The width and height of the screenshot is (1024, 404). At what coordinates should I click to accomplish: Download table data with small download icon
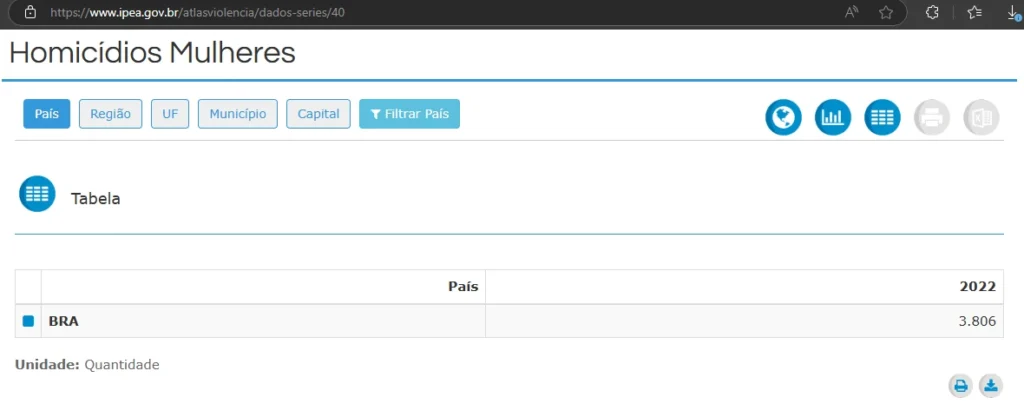pos(989,385)
